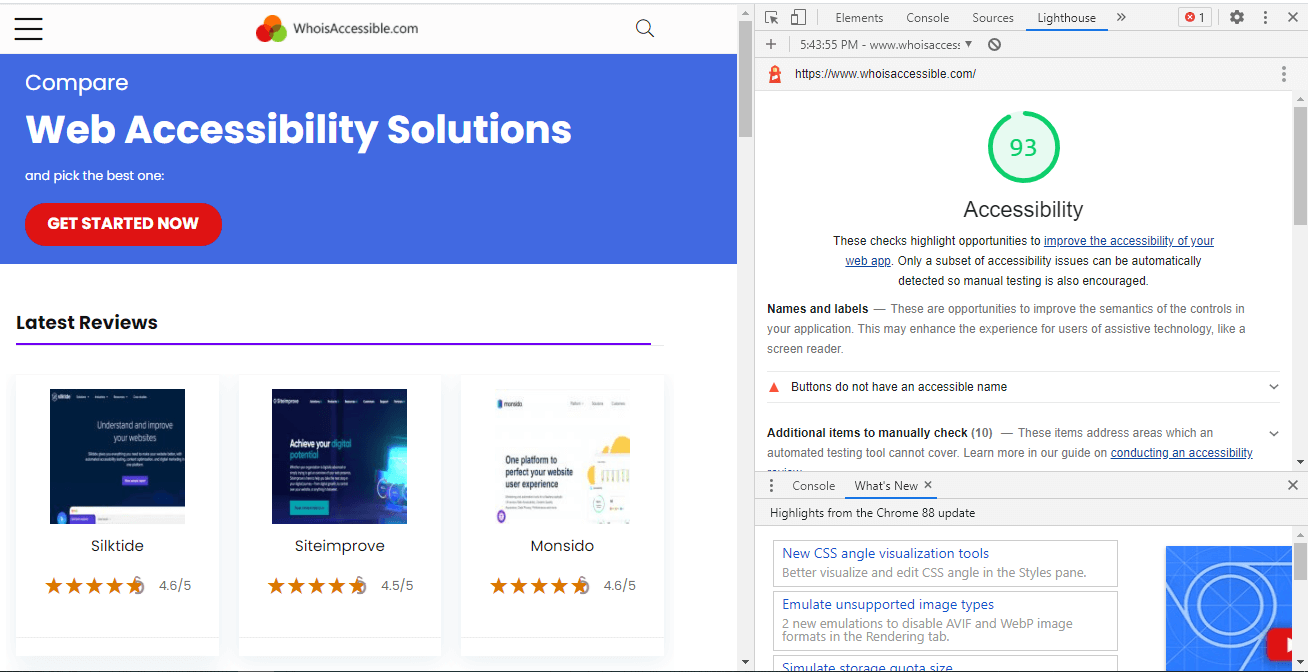Click the WhoisAccessible.com logo

[337, 29]
